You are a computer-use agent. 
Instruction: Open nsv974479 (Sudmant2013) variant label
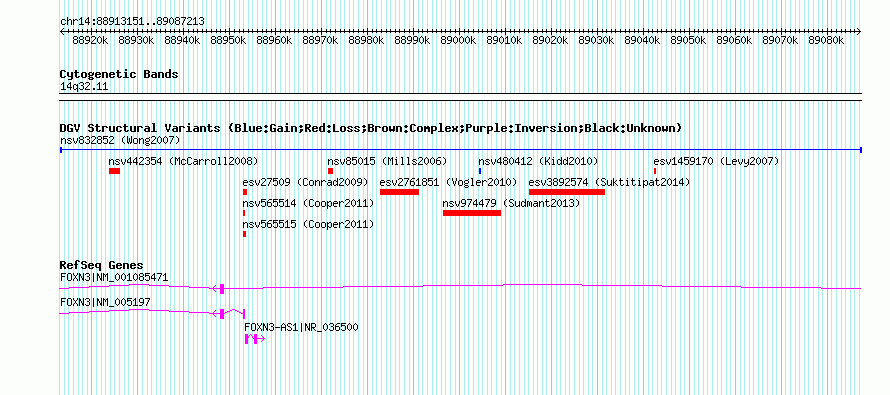pos(511,203)
